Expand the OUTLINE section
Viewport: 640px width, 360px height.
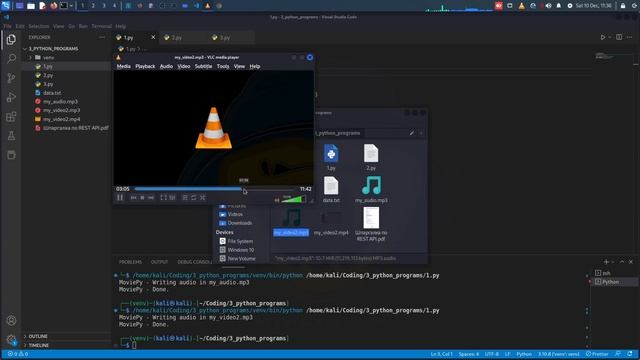coord(65,336)
